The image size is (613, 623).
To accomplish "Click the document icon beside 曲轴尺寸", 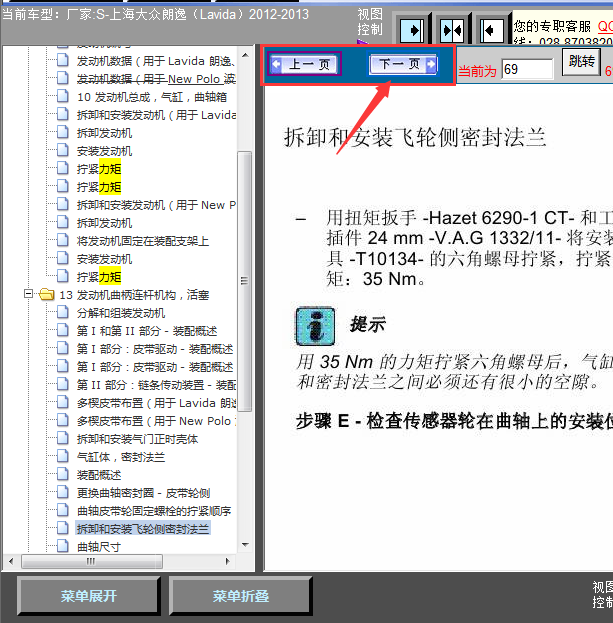I will pos(62,546).
